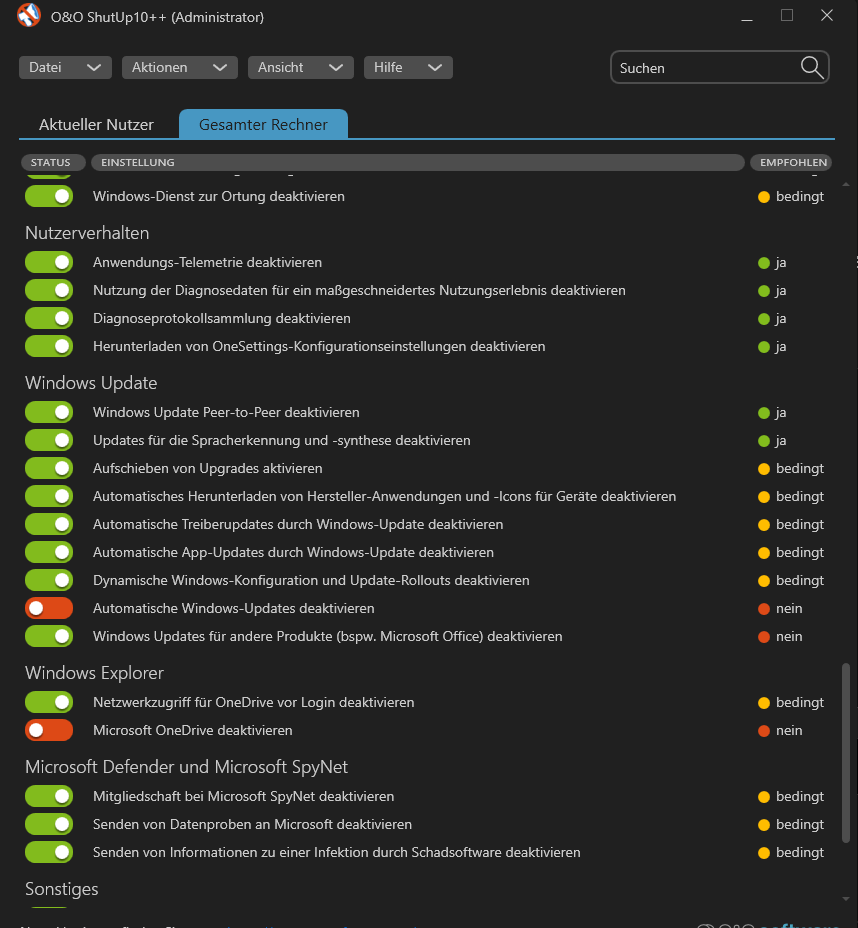
Task: Click 'ja' for Windows Update Peer-to-Peer
Action: 781,413
